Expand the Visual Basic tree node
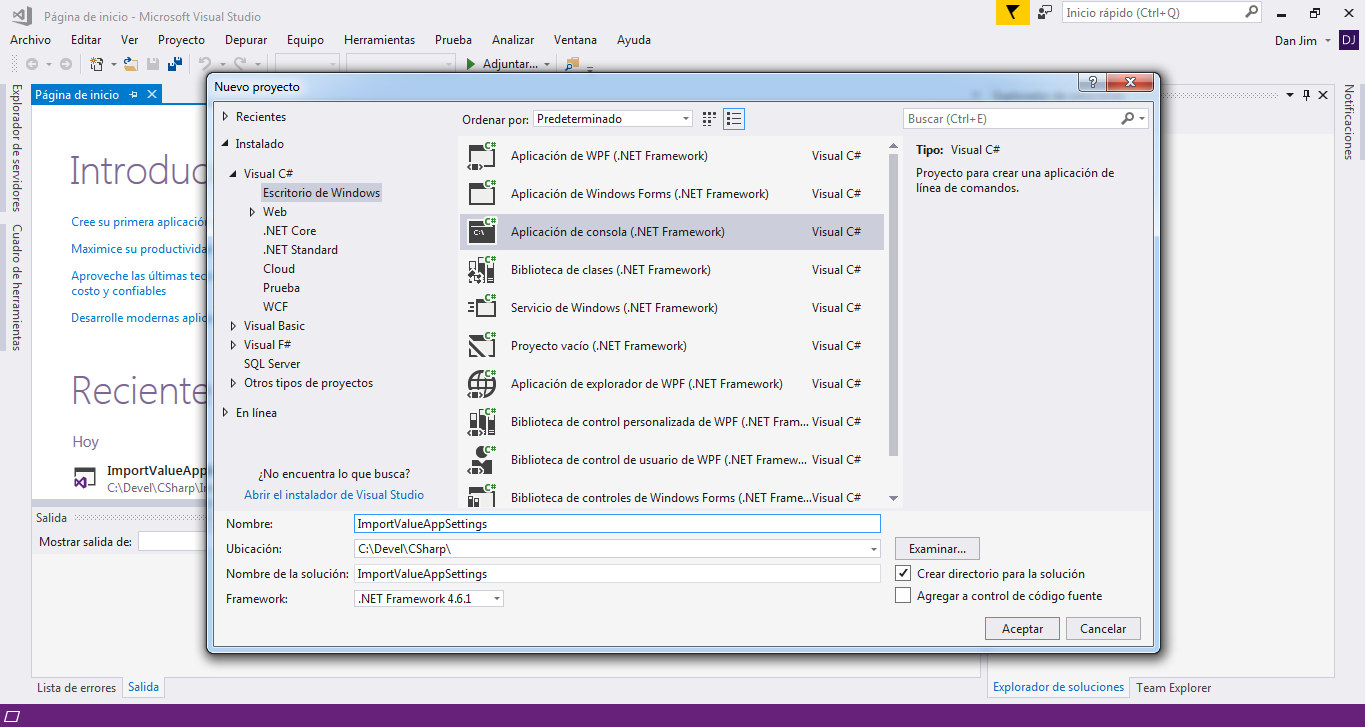The height and width of the screenshot is (727, 1365). coord(233,326)
